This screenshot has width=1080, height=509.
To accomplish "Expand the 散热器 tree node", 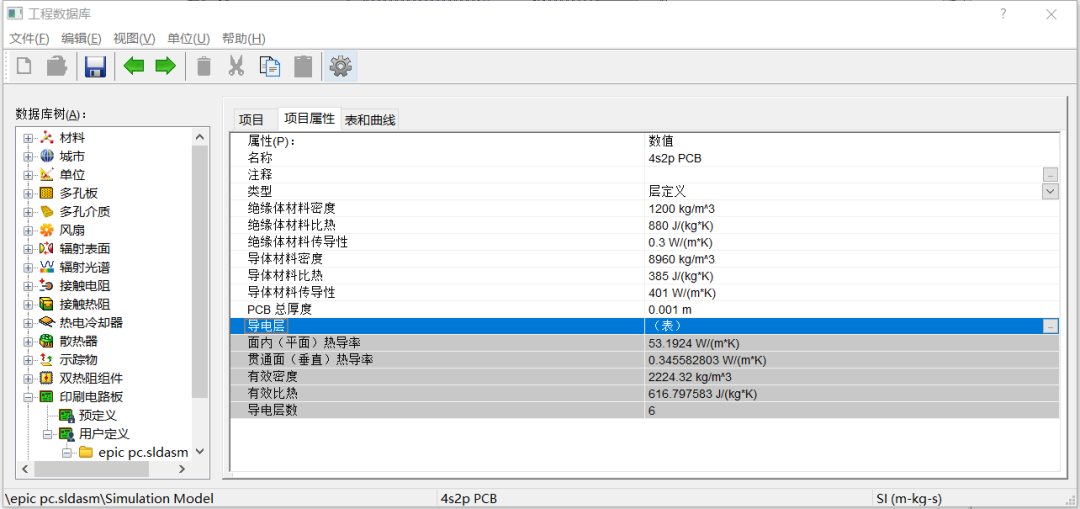I will pyautogui.click(x=28, y=342).
